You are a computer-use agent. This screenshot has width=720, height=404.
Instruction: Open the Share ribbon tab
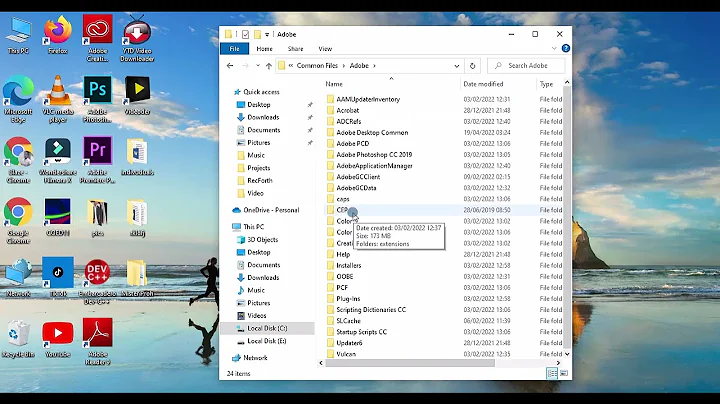pos(295,48)
